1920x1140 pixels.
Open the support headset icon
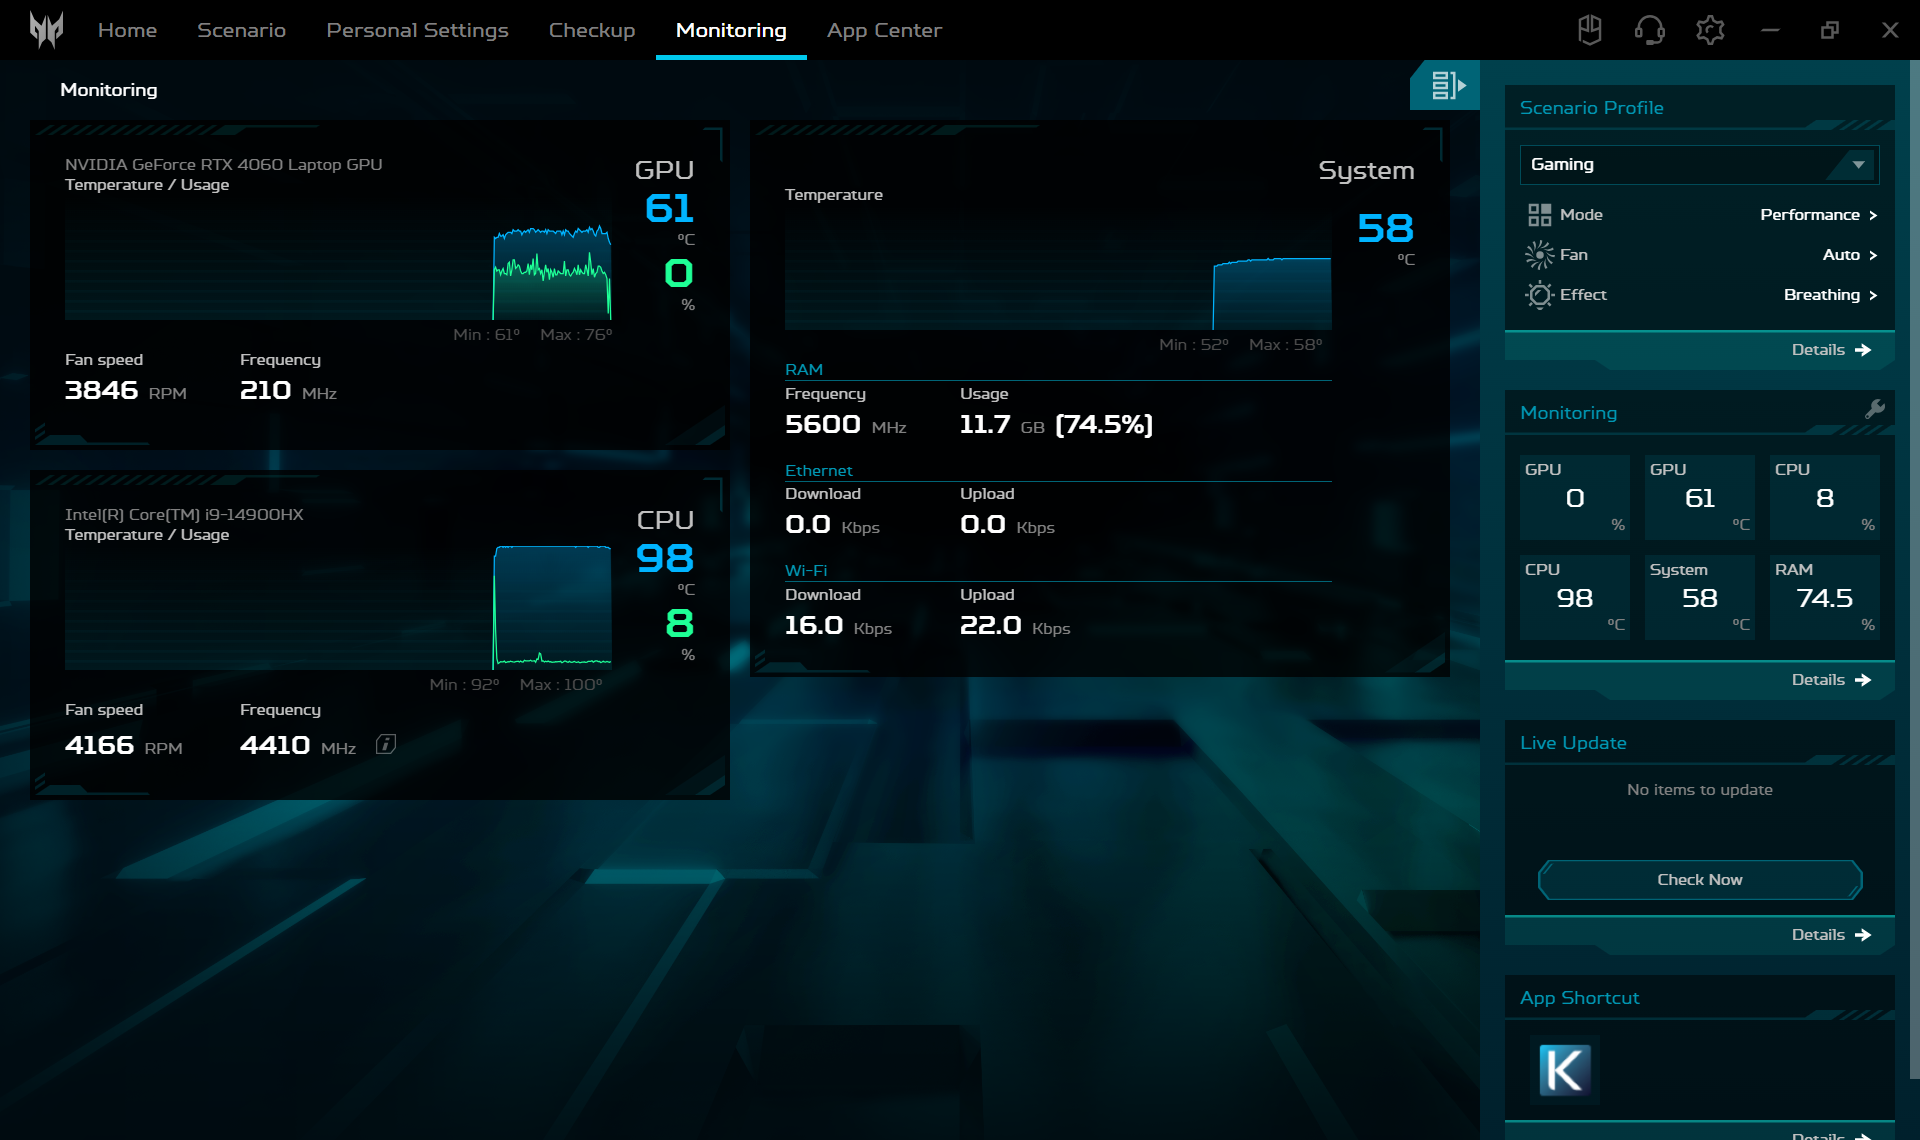(1649, 30)
